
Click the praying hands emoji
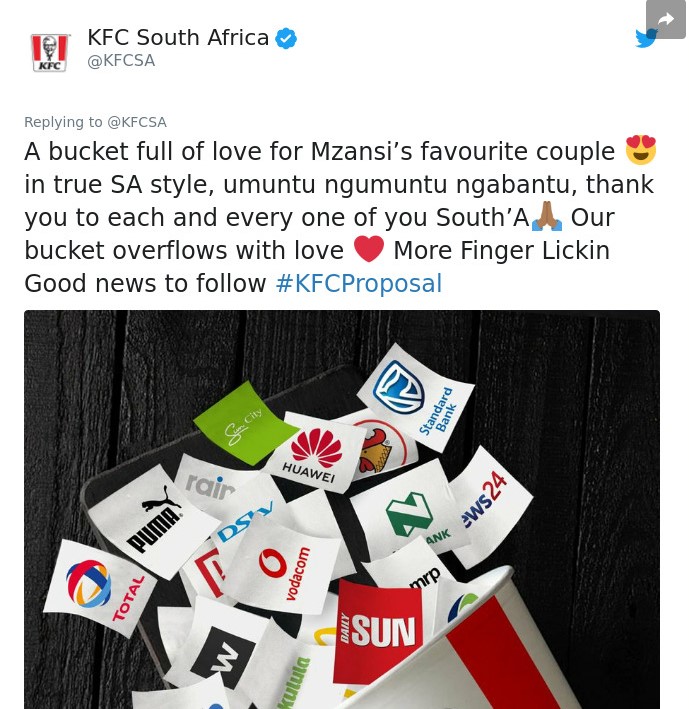tap(547, 216)
